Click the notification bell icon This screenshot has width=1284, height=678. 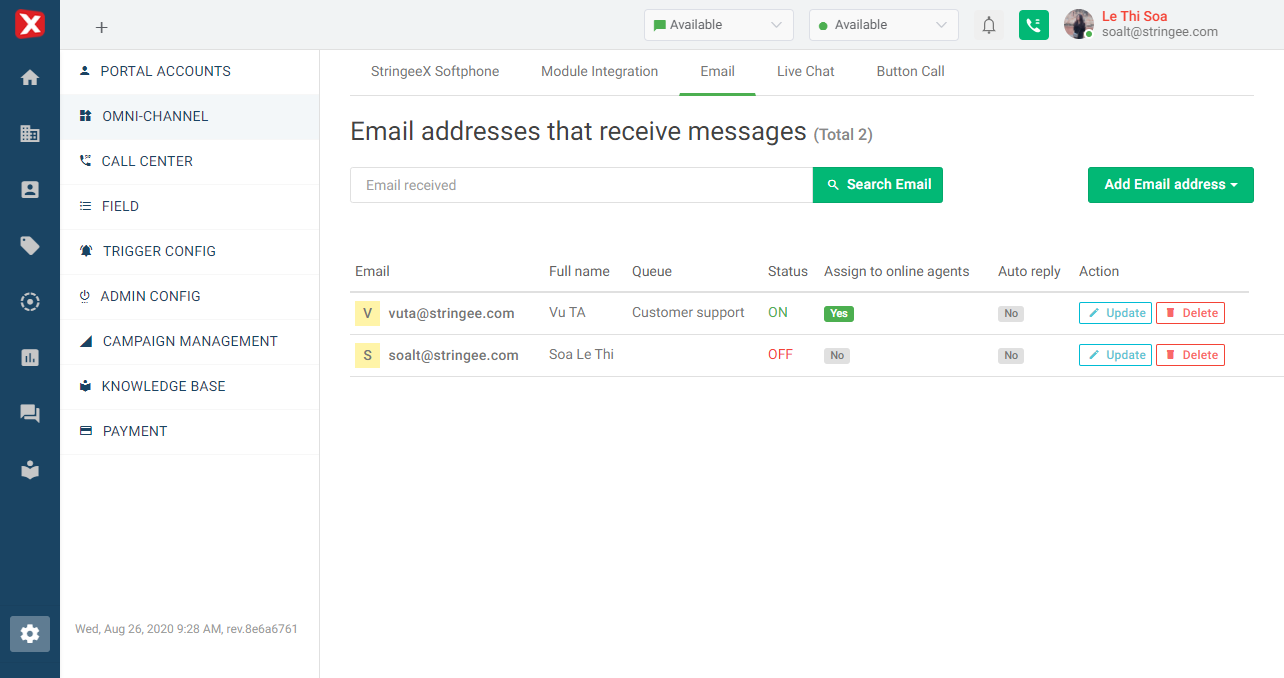[989, 25]
